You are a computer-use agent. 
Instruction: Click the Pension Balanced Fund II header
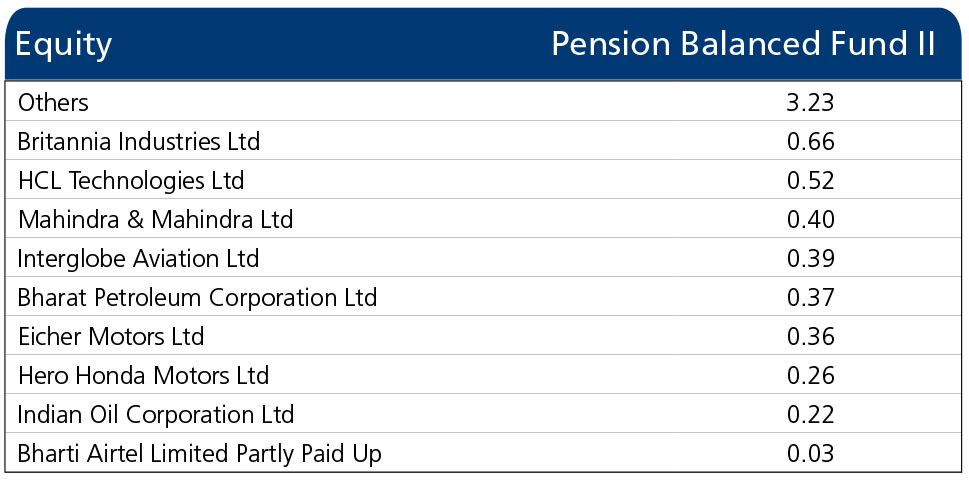(x=743, y=45)
